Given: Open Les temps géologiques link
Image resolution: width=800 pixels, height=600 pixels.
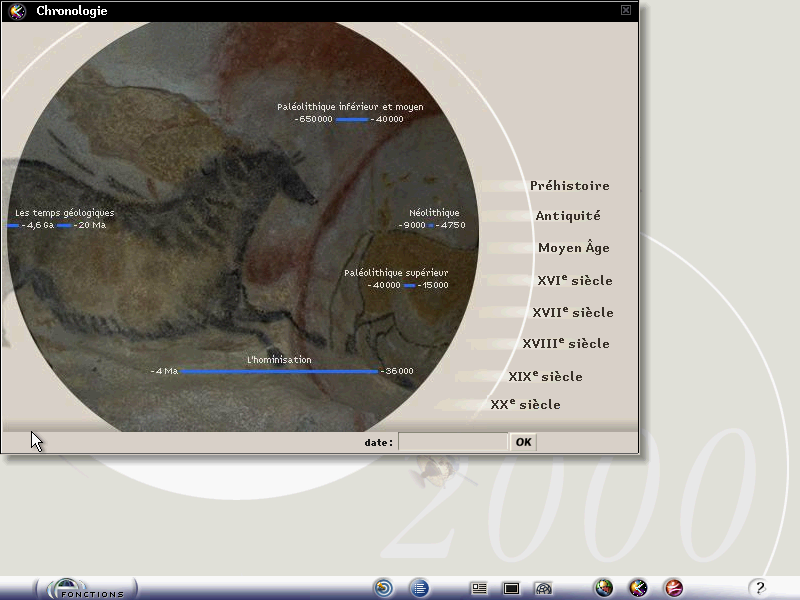Looking at the screenshot, I should tap(65, 213).
